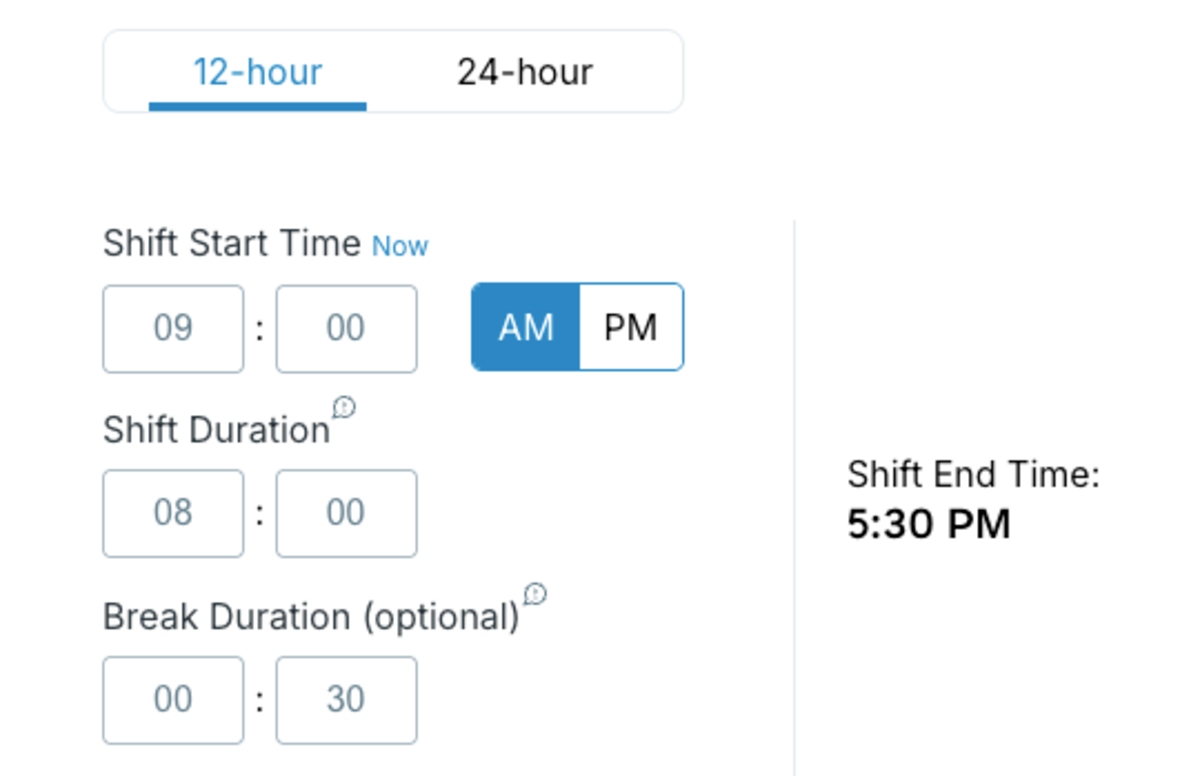Viewport: 1200px width, 776px height.
Task: Open the info bubble beside Break Duration optional
Action: pyautogui.click(x=536, y=594)
